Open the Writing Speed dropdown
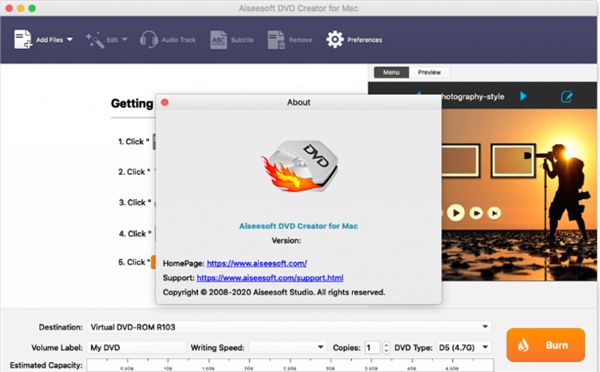600x372 pixels. 288,348
